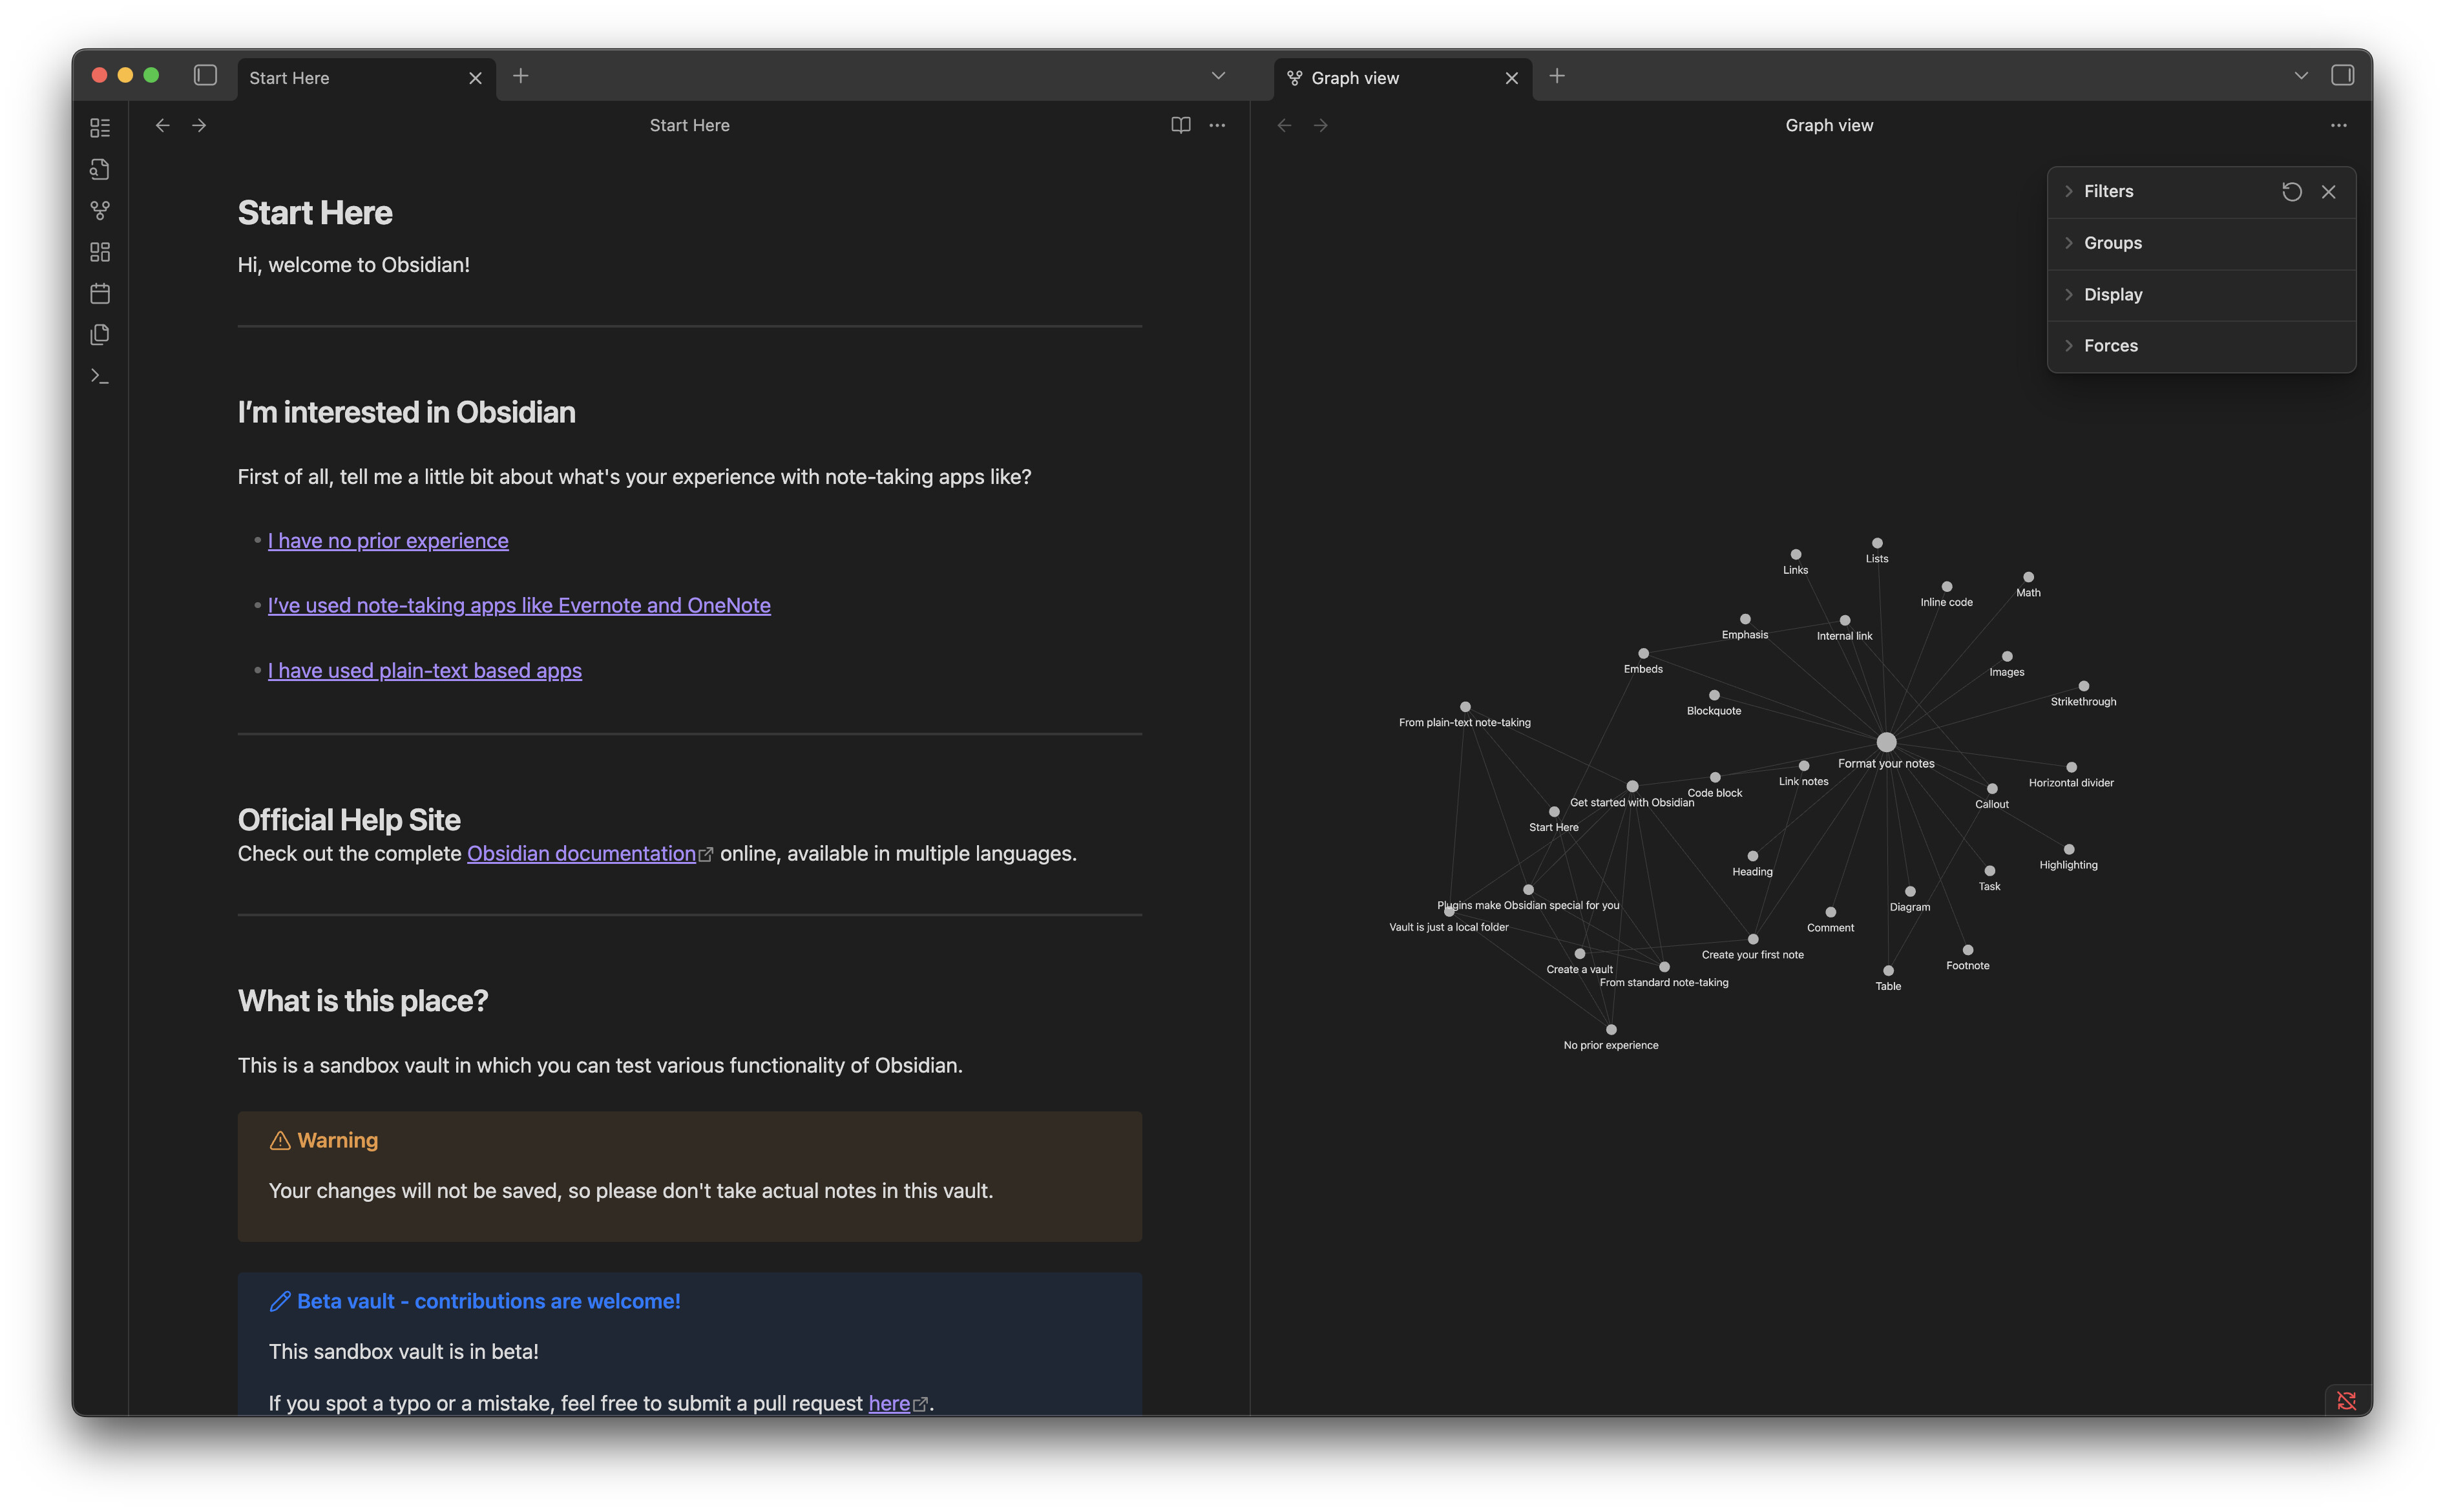2445x1512 pixels.
Task: Click the sync status icon bottom right
Action: click(x=2346, y=1400)
